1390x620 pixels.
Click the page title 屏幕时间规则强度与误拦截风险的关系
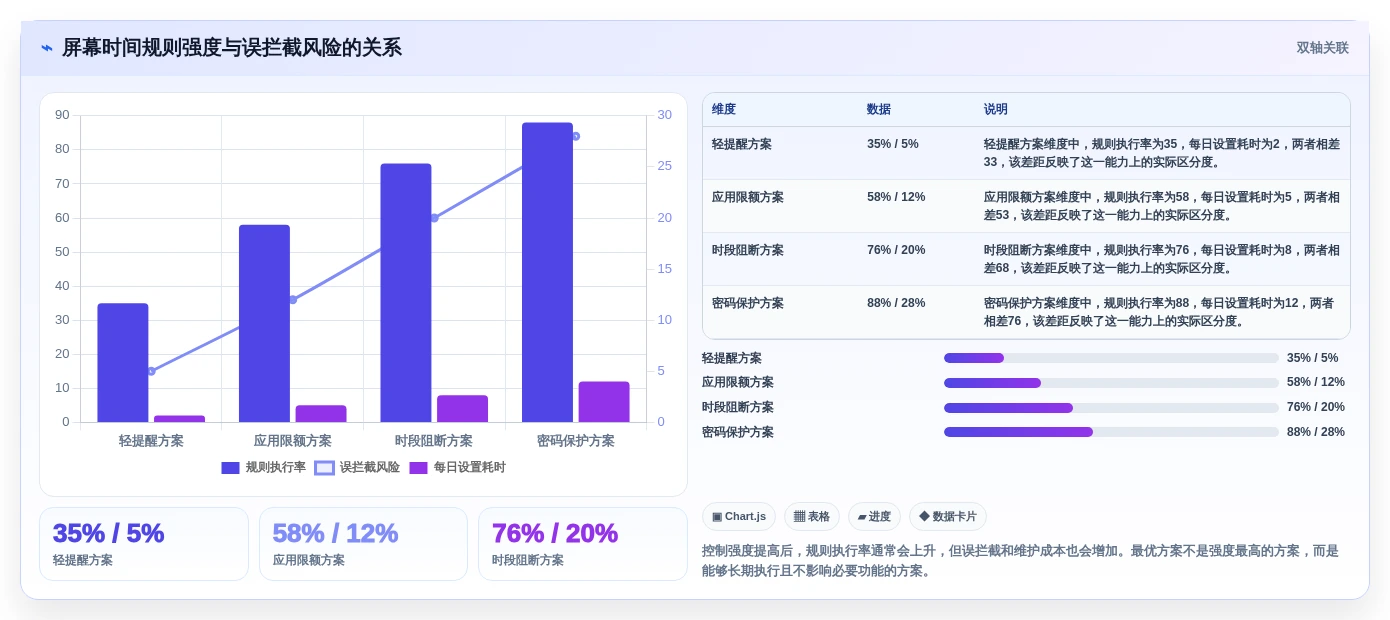[x=232, y=48]
